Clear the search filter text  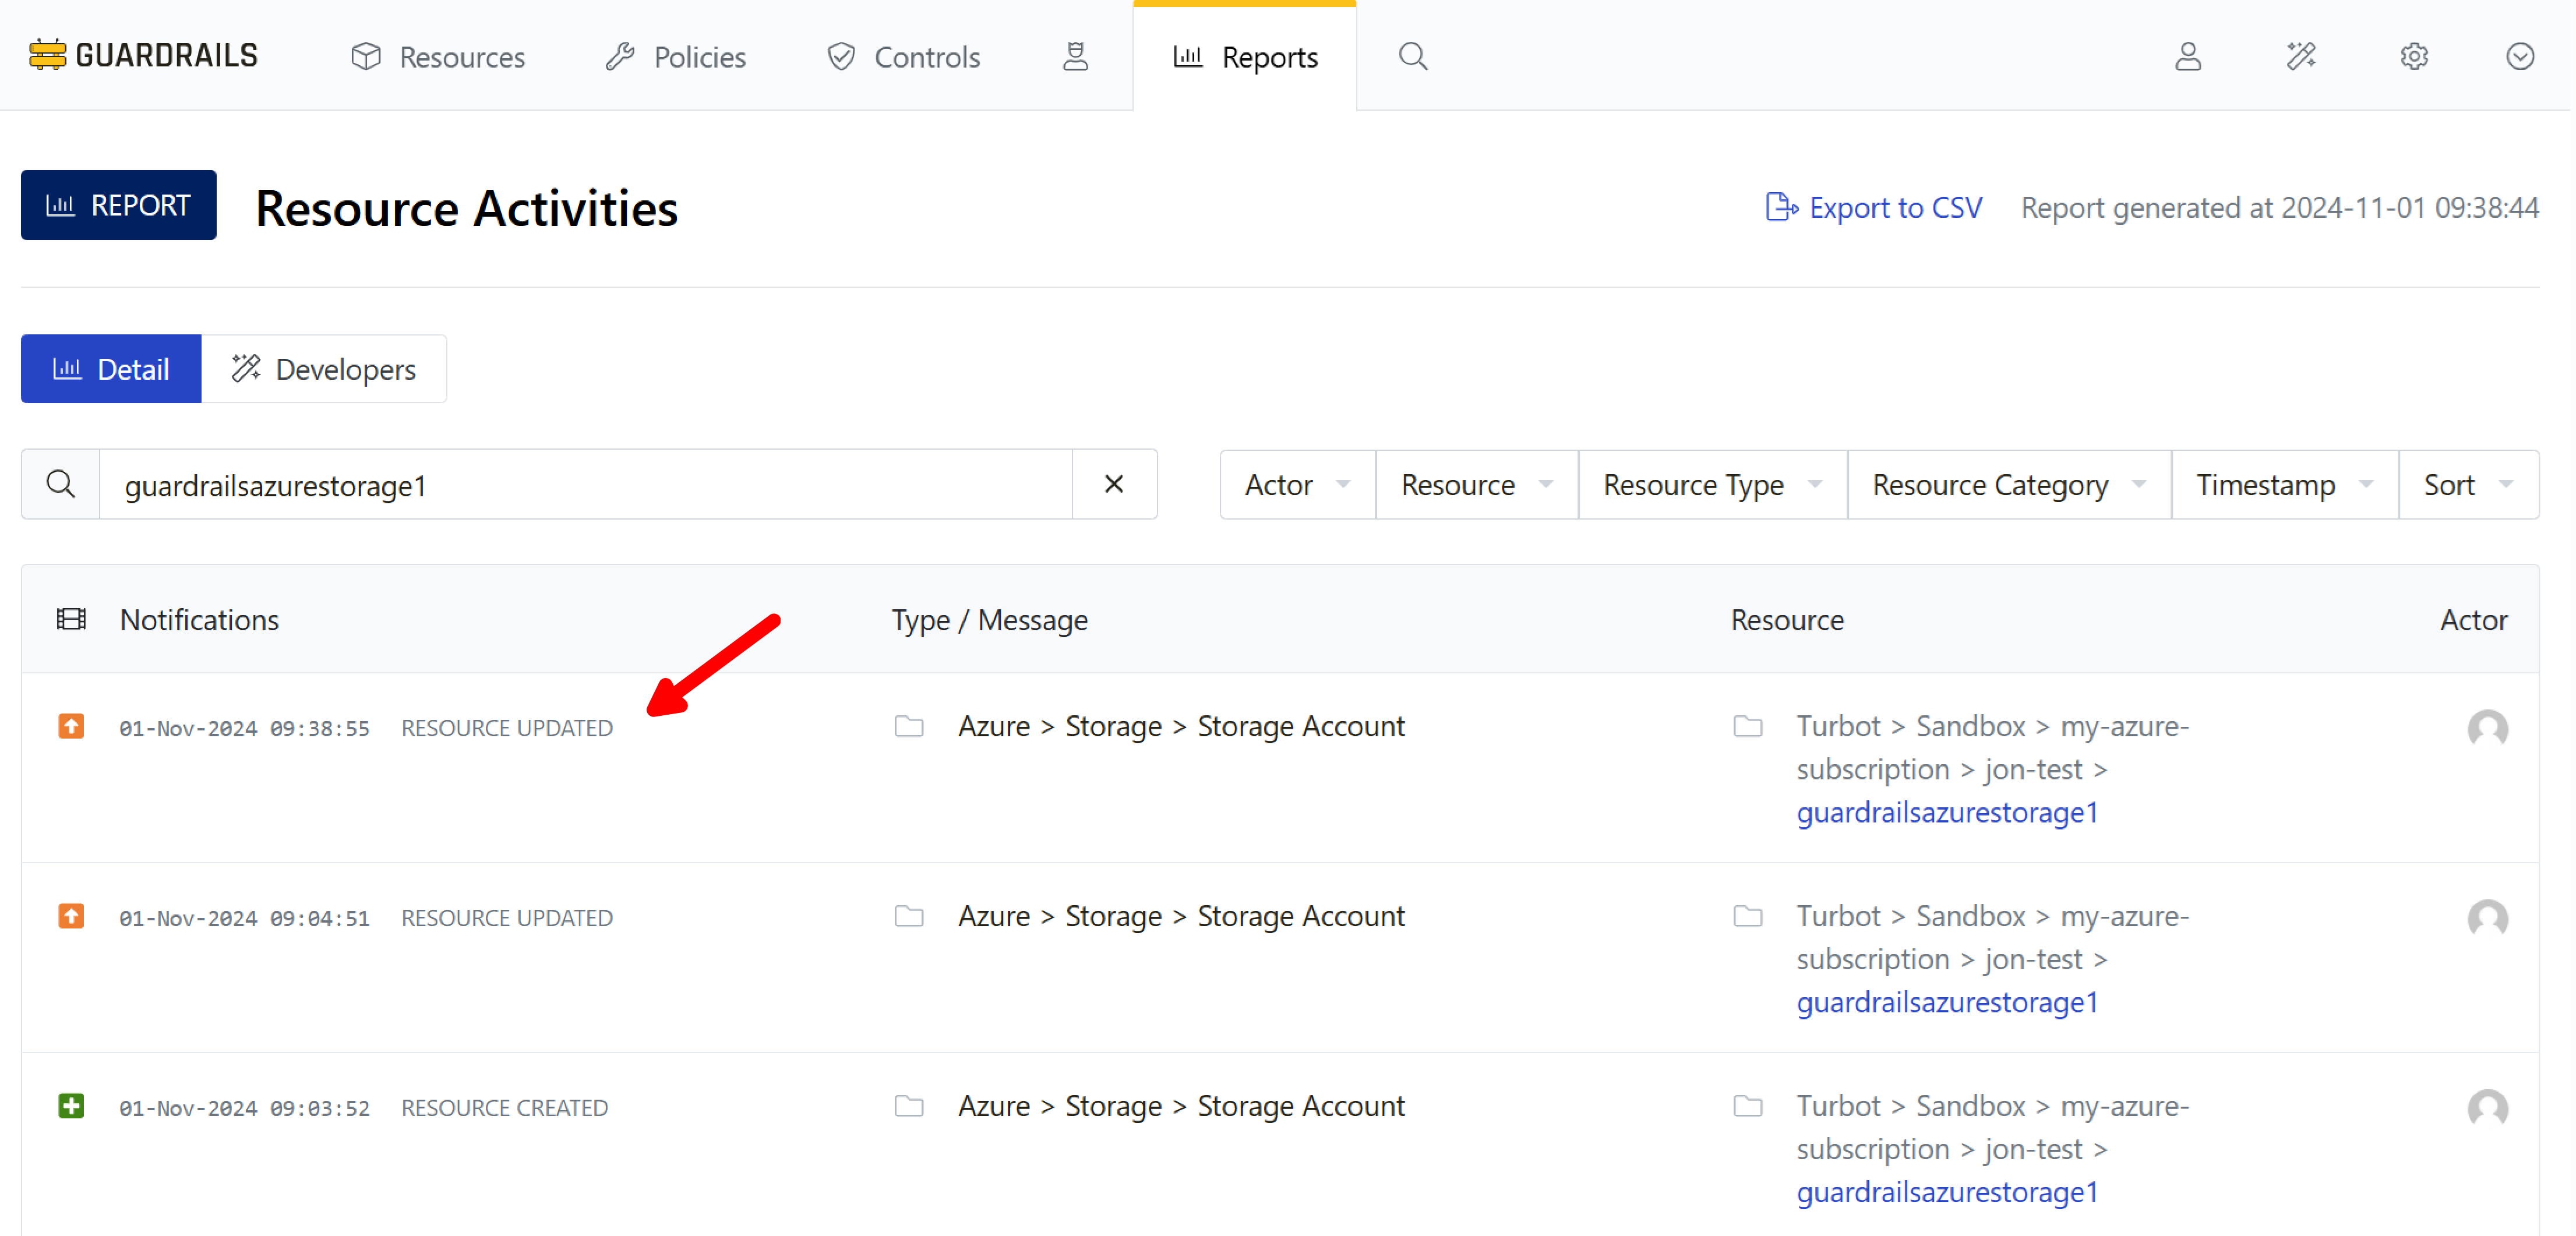coord(1113,484)
